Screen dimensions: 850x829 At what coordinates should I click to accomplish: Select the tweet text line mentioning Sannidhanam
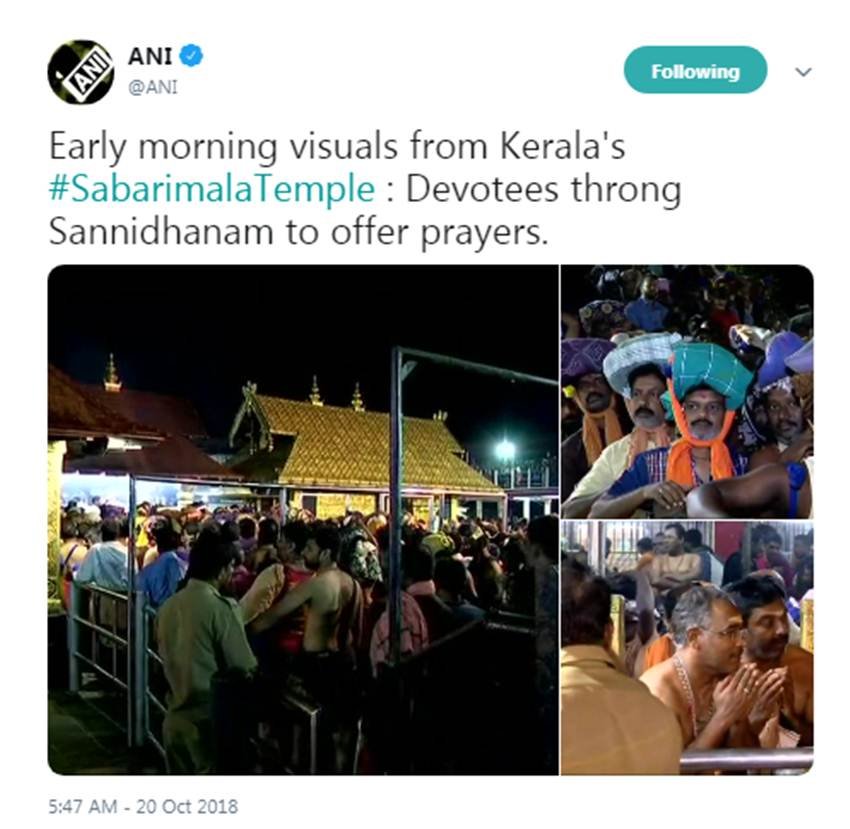point(299,232)
